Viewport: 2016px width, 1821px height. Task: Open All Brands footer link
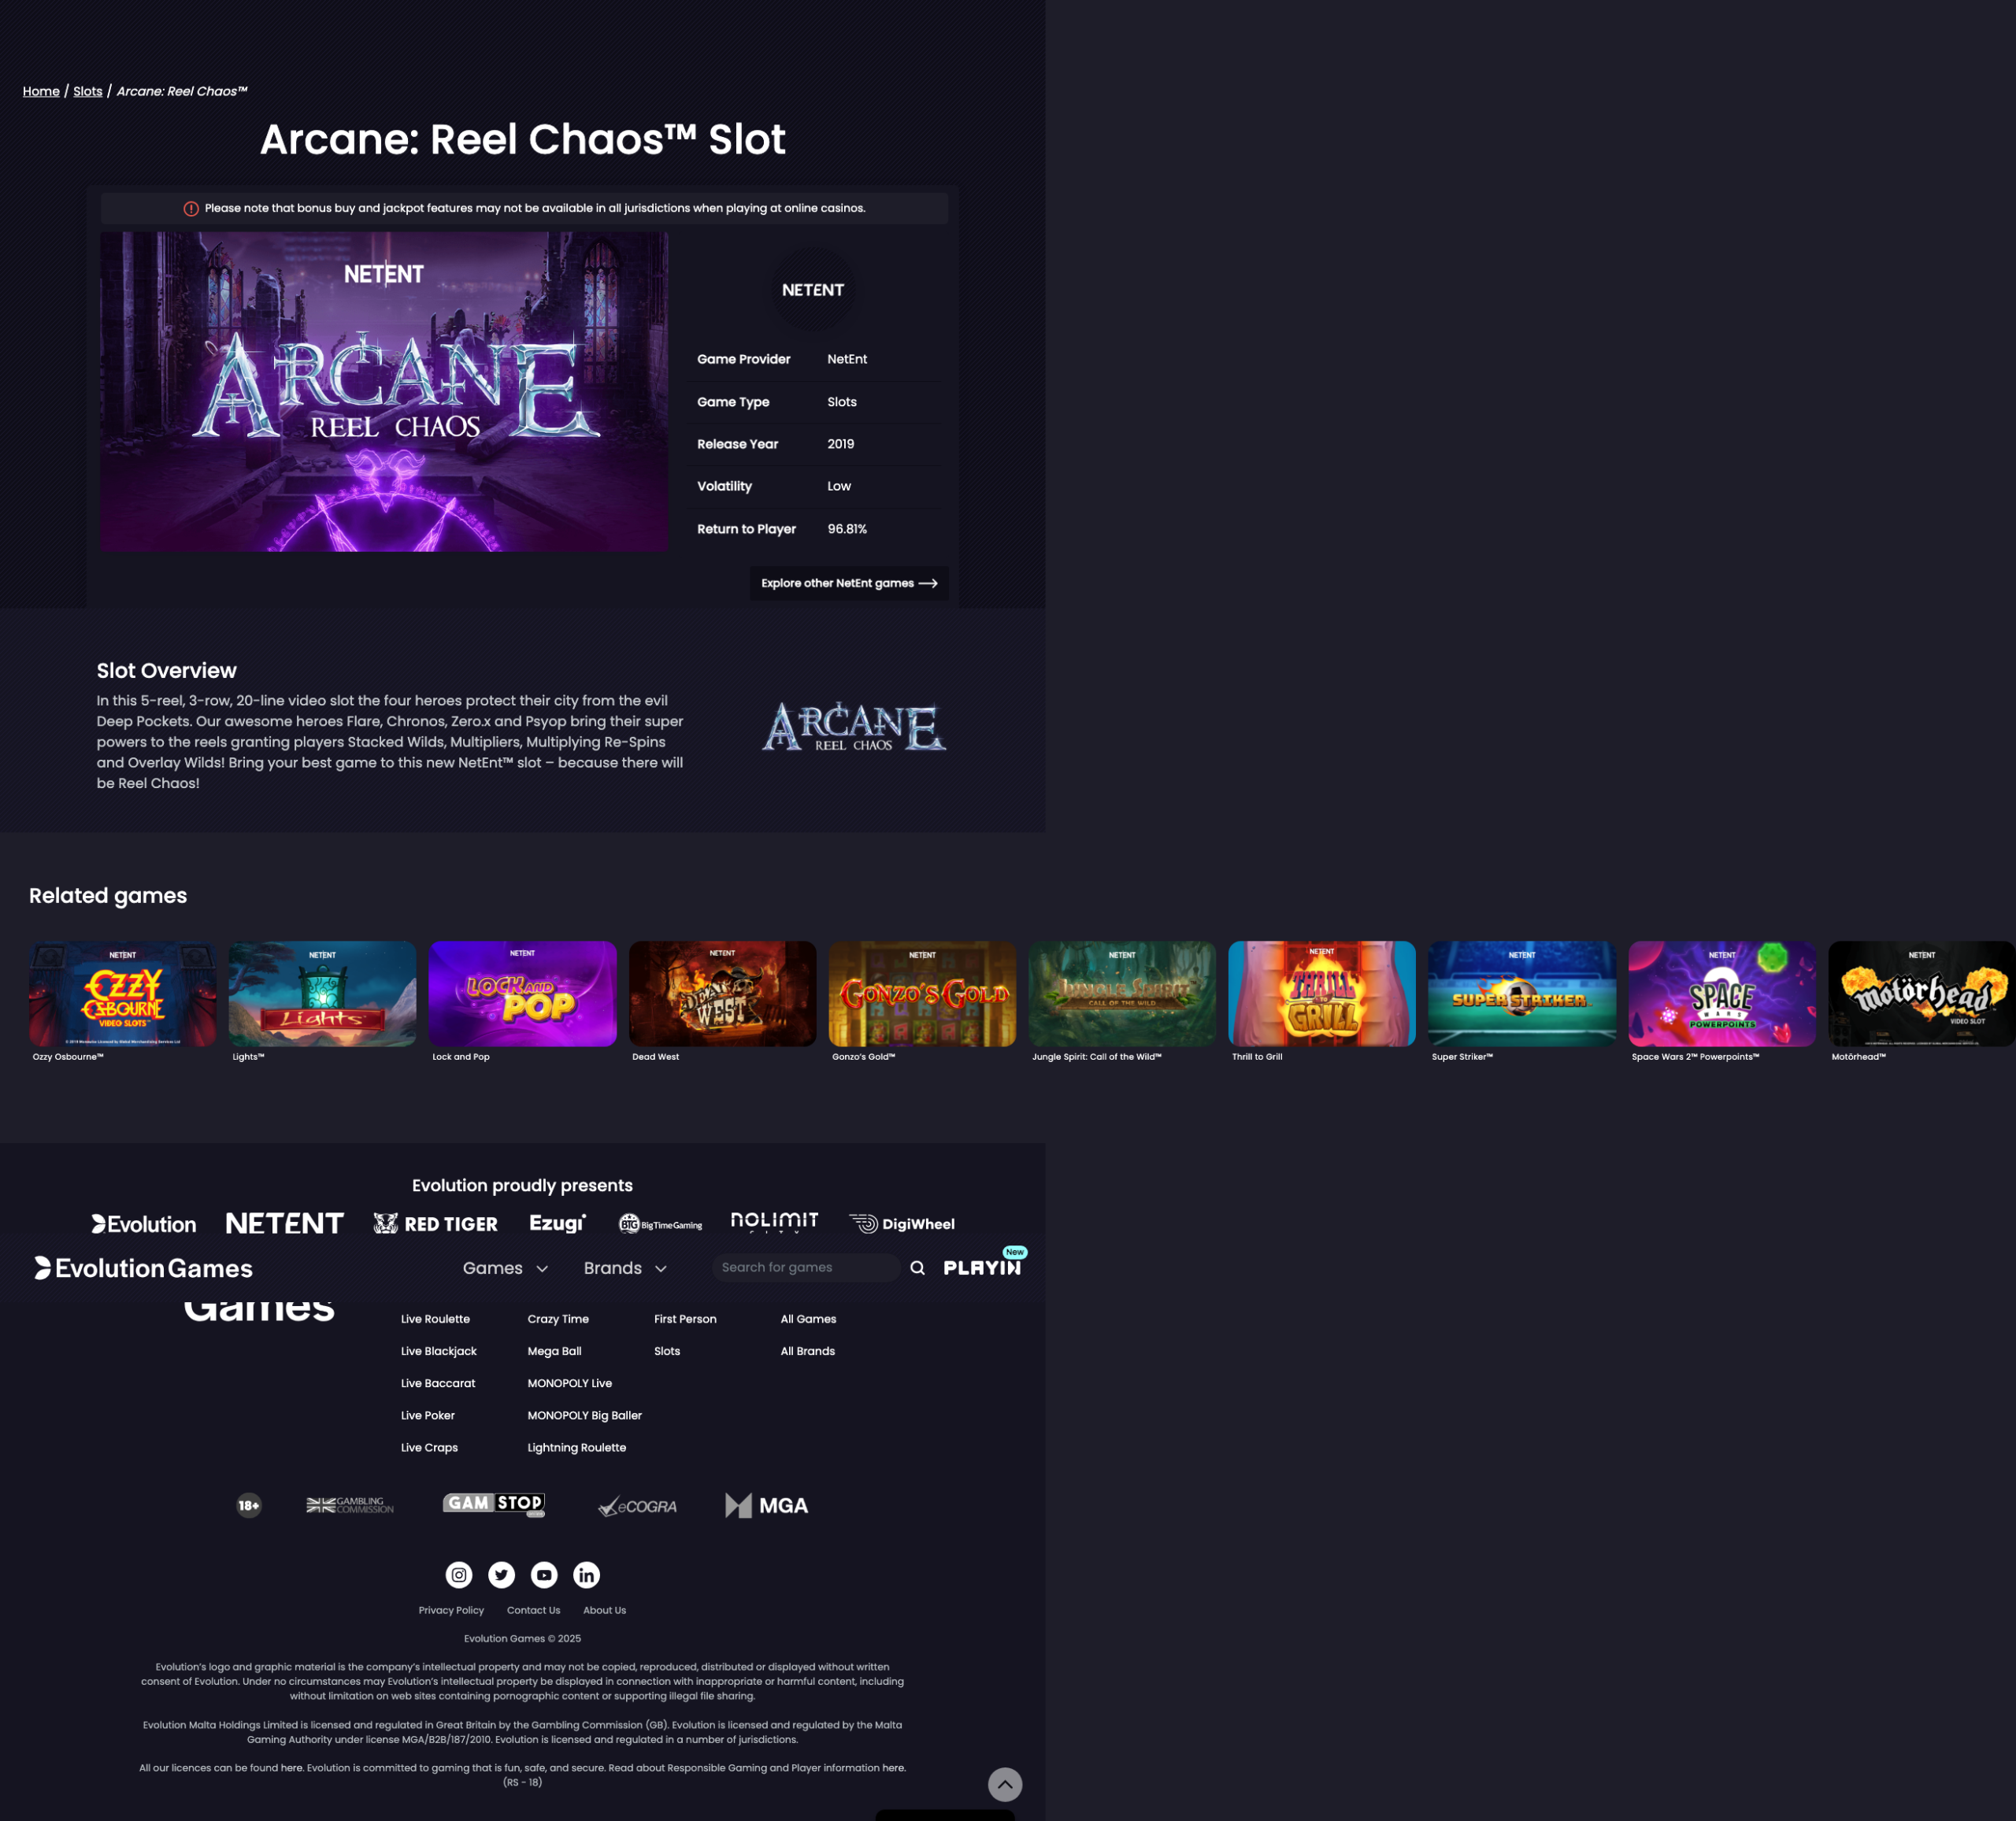[808, 1351]
